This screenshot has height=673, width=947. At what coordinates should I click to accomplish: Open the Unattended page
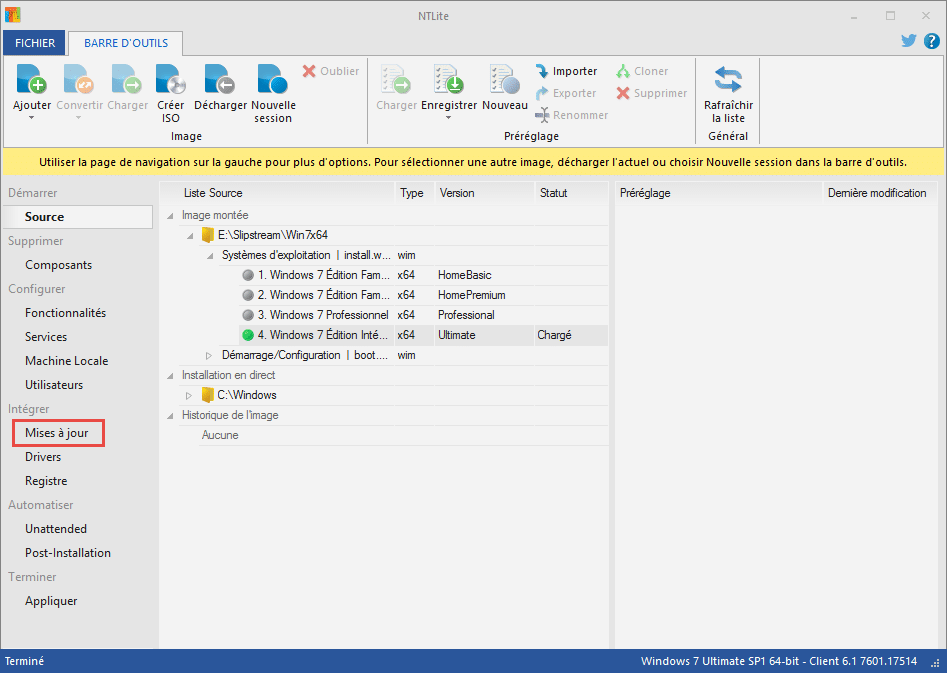coord(56,529)
